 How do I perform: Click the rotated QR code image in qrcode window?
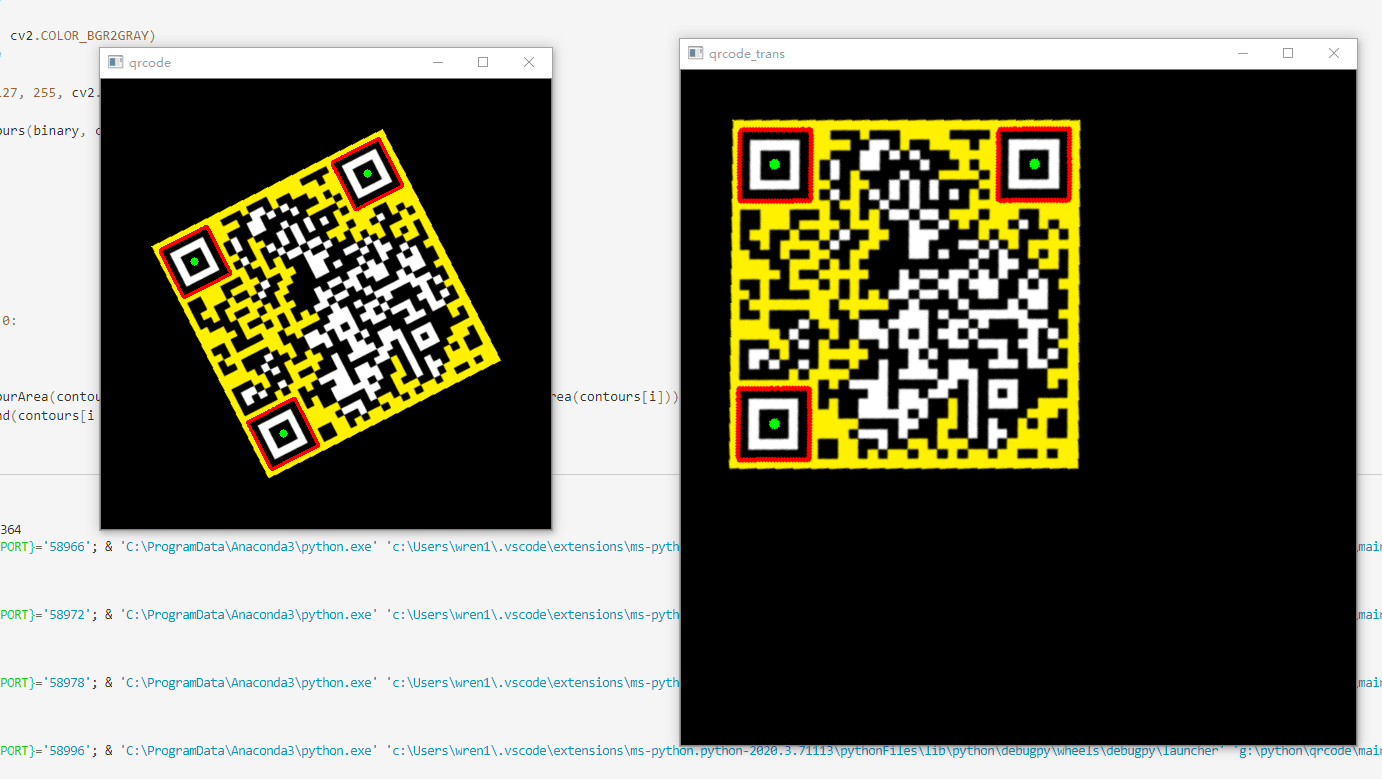(x=326, y=303)
